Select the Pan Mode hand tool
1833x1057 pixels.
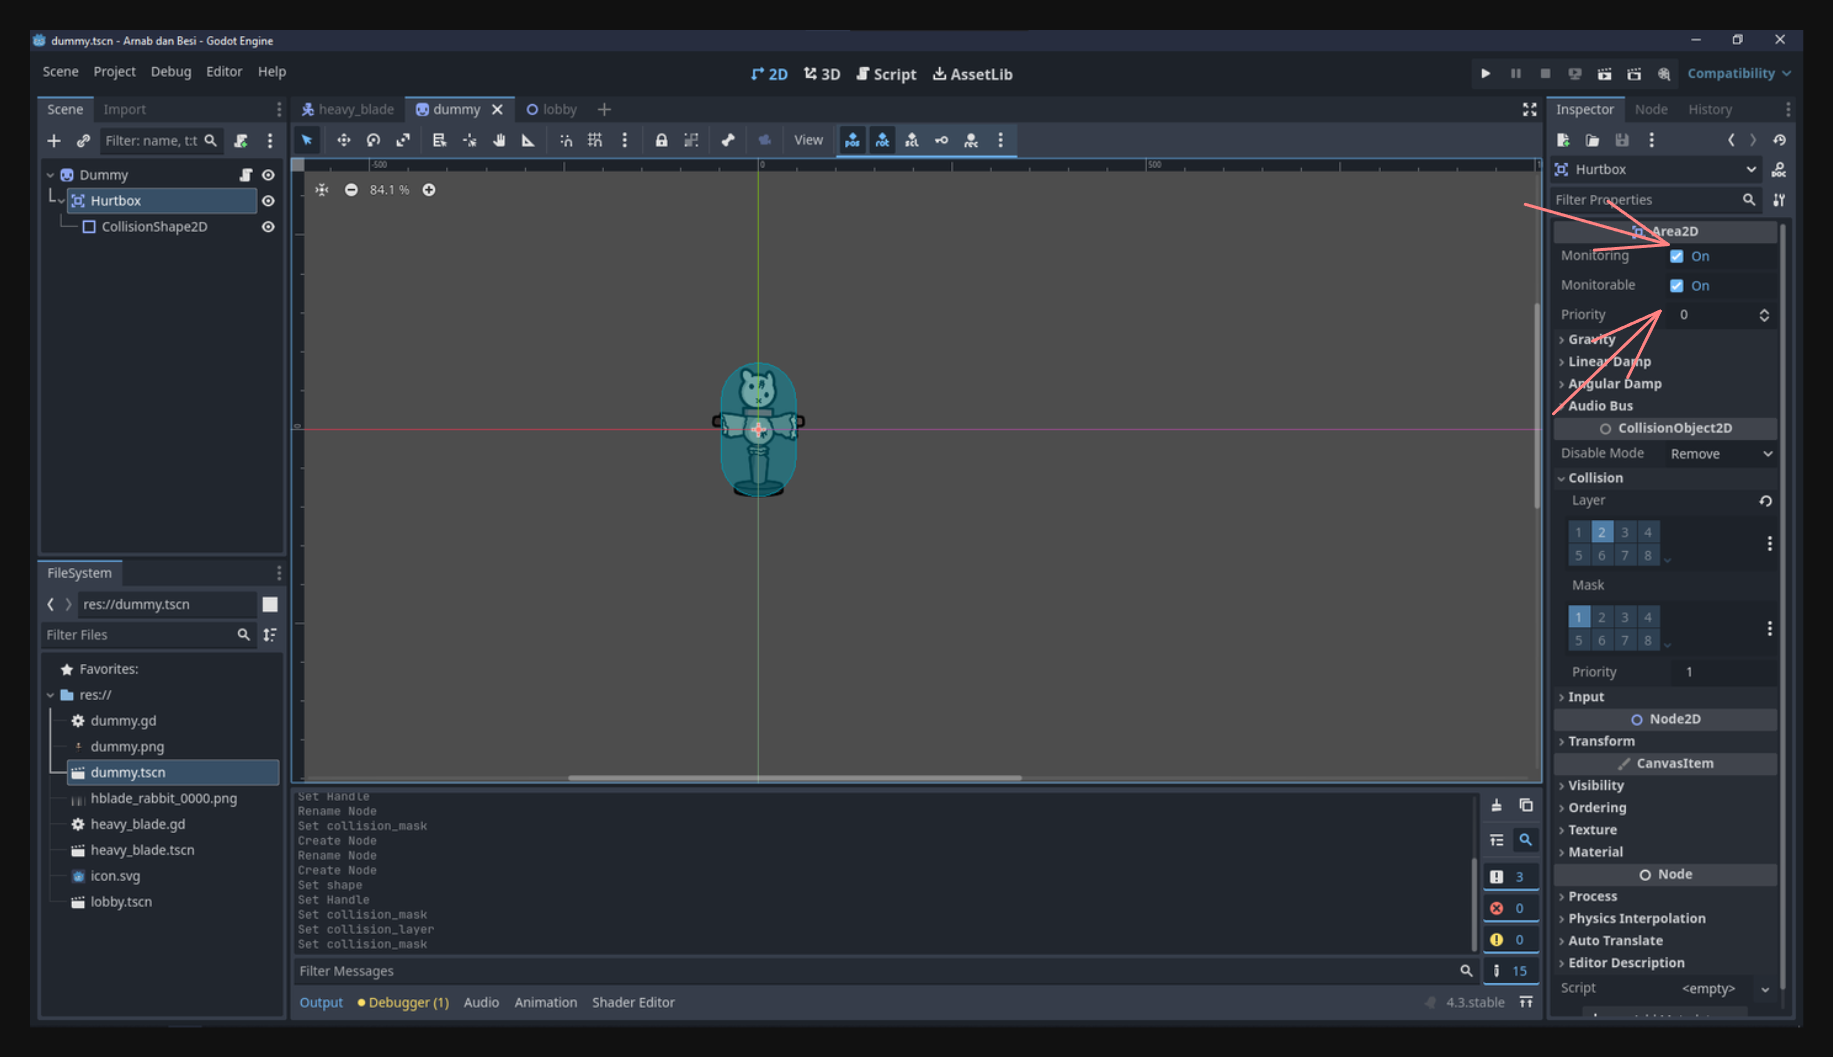click(x=499, y=140)
